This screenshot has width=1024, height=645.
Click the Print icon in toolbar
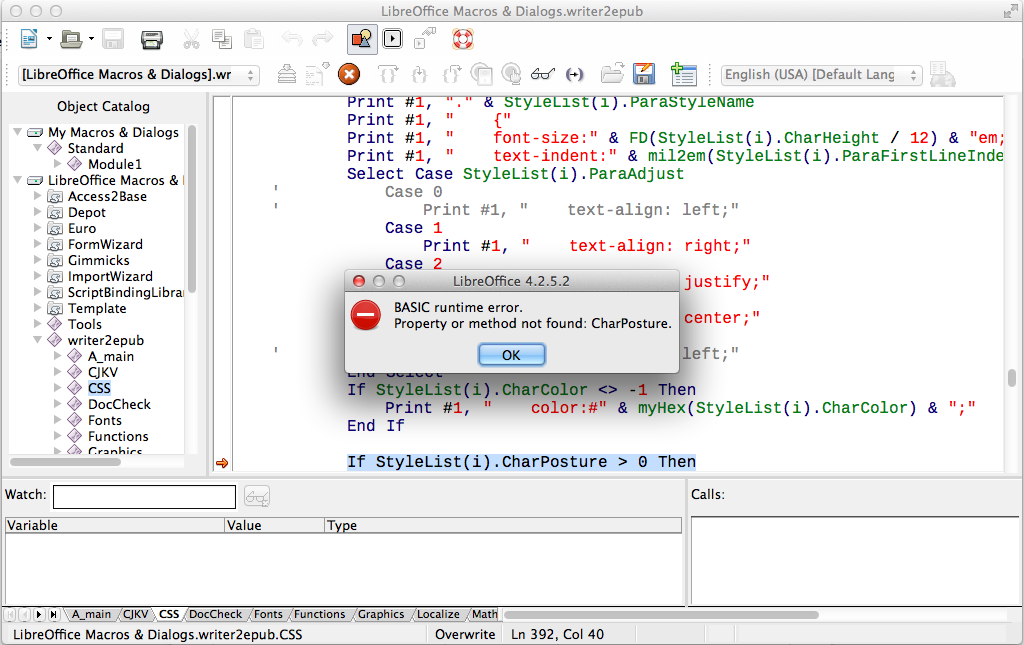pos(151,40)
